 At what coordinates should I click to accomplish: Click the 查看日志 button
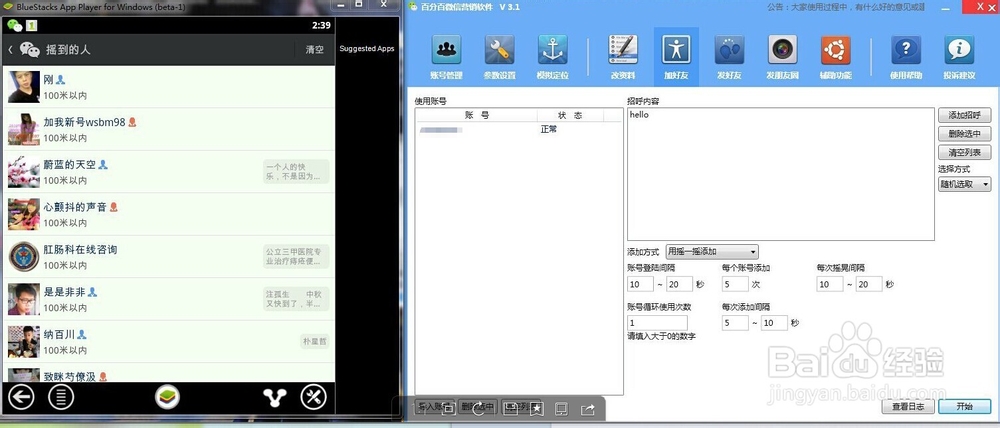908,406
